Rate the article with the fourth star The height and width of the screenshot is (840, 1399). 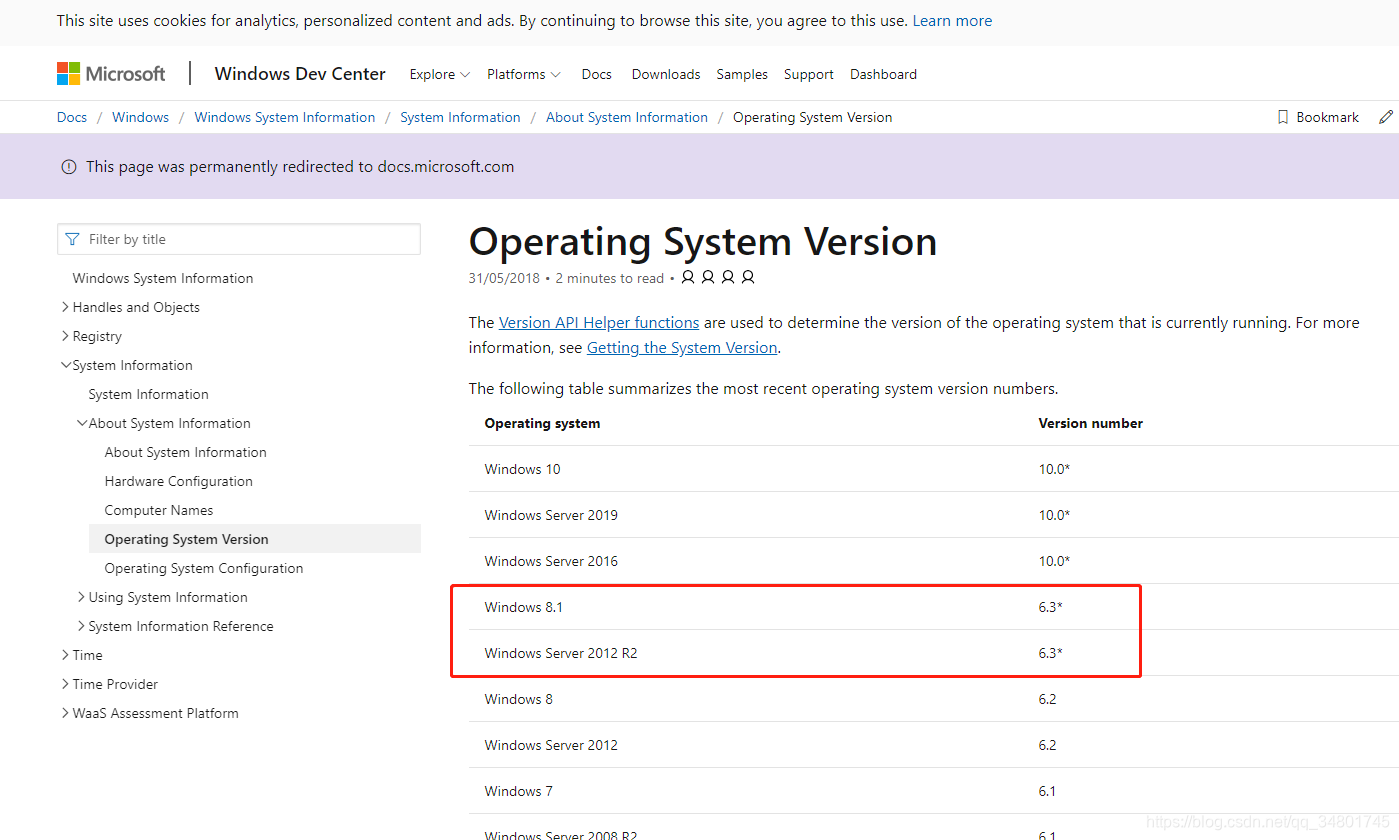(x=748, y=277)
